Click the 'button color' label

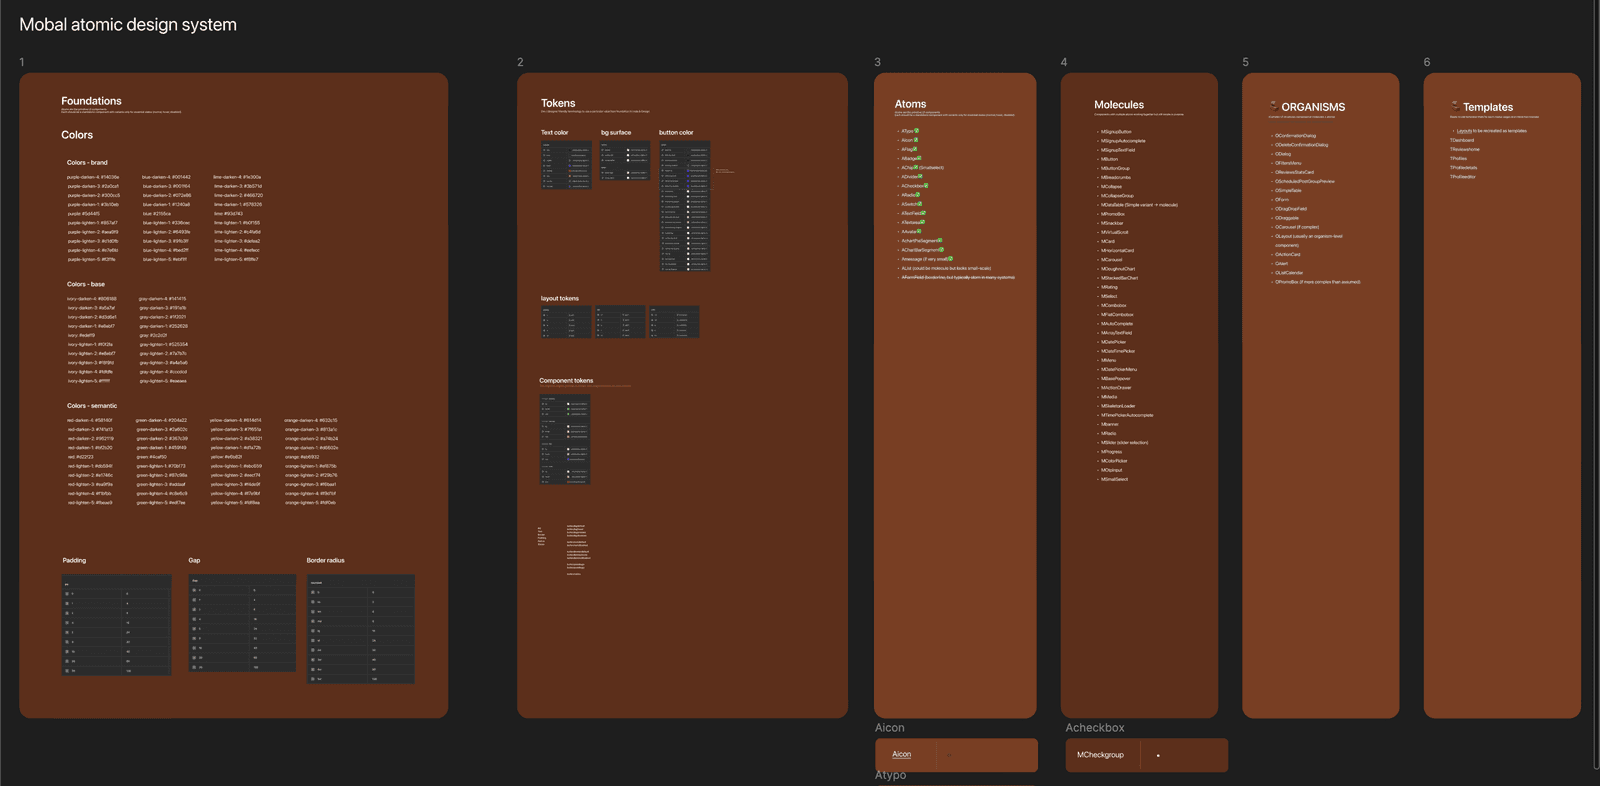(x=676, y=132)
